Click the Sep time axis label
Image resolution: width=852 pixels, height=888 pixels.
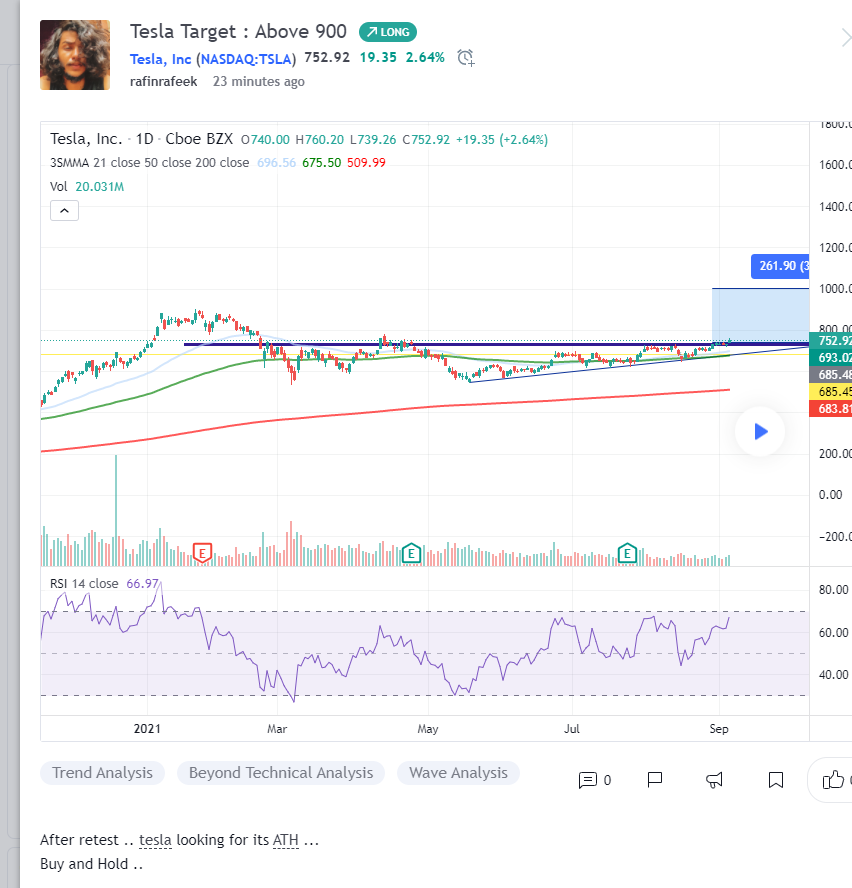[719, 729]
